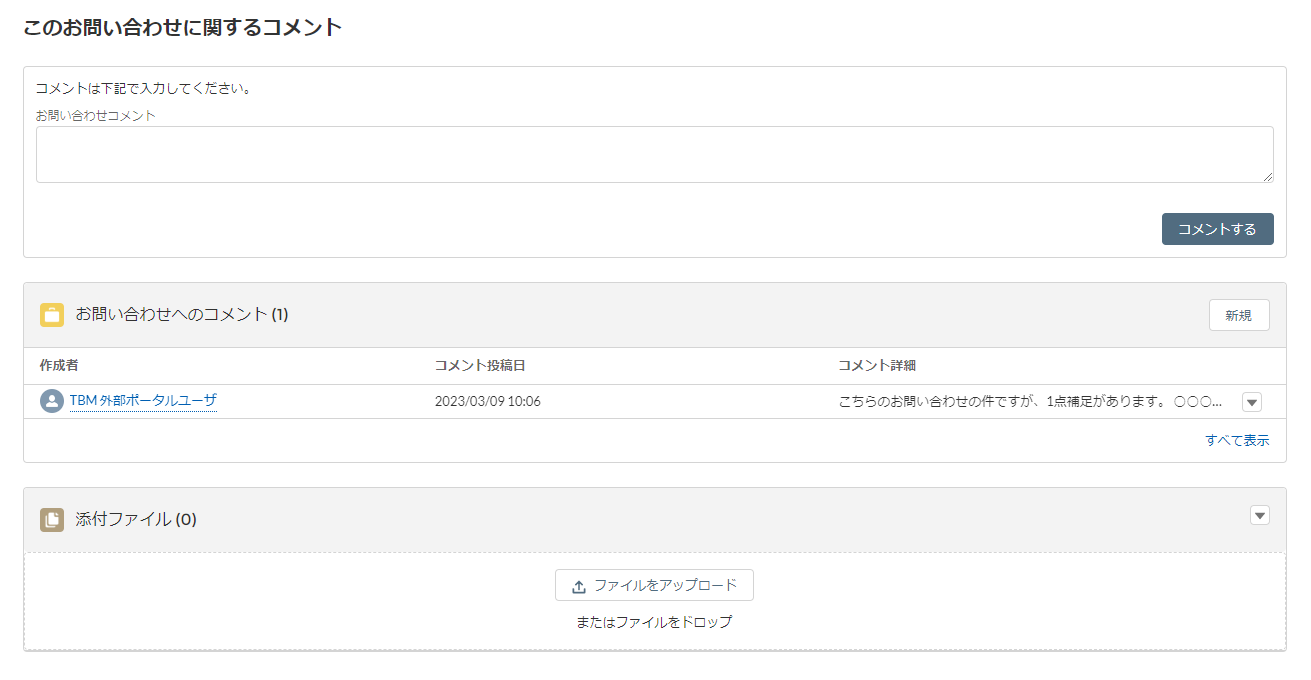The width and height of the screenshot is (1311, 680).
Task: Open the TBM 外部ポータルユーザ profile link
Action: [143, 401]
